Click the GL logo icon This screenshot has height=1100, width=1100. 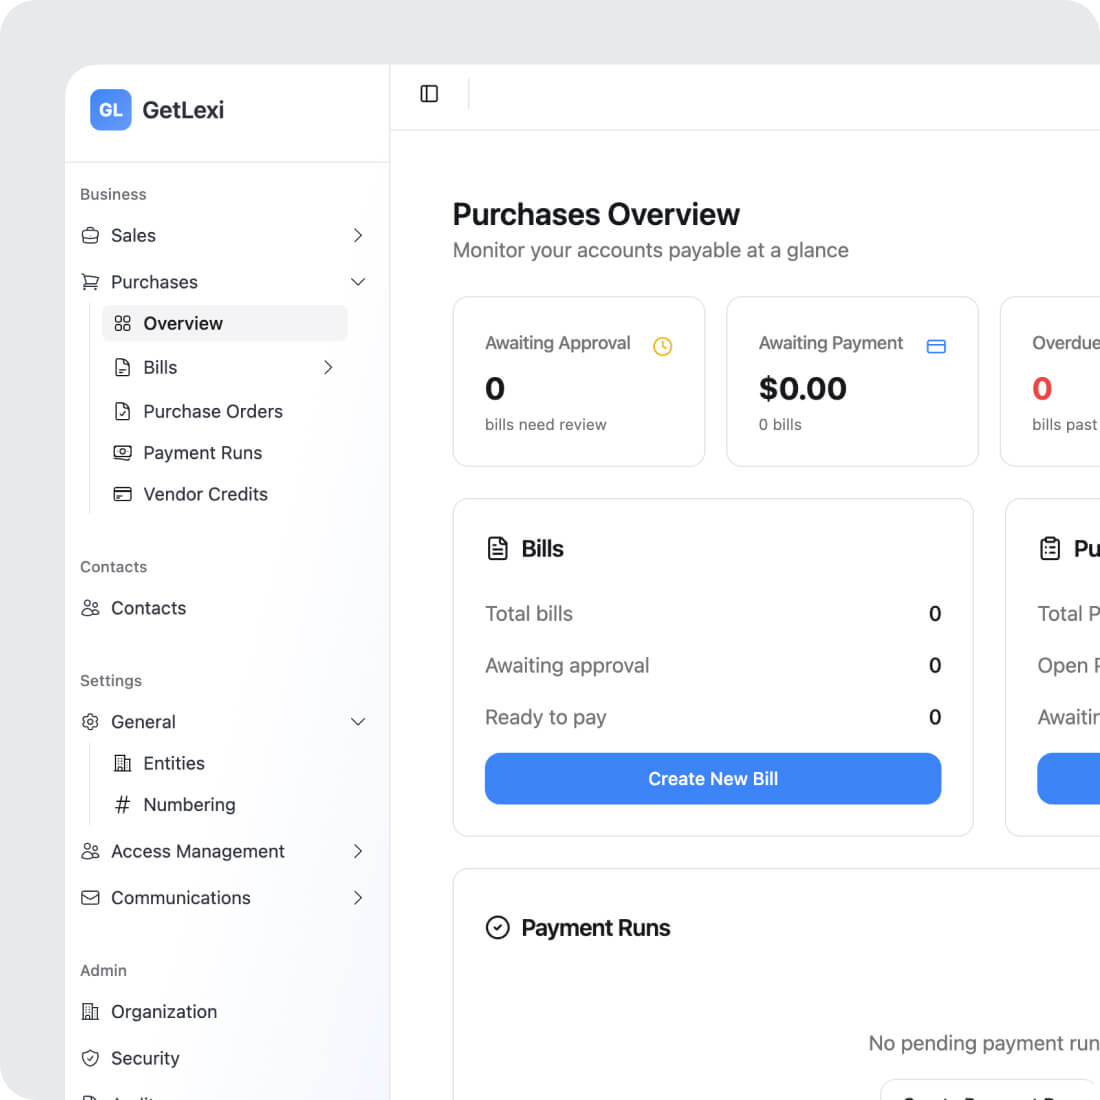pyautogui.click(x=110, y=110)
